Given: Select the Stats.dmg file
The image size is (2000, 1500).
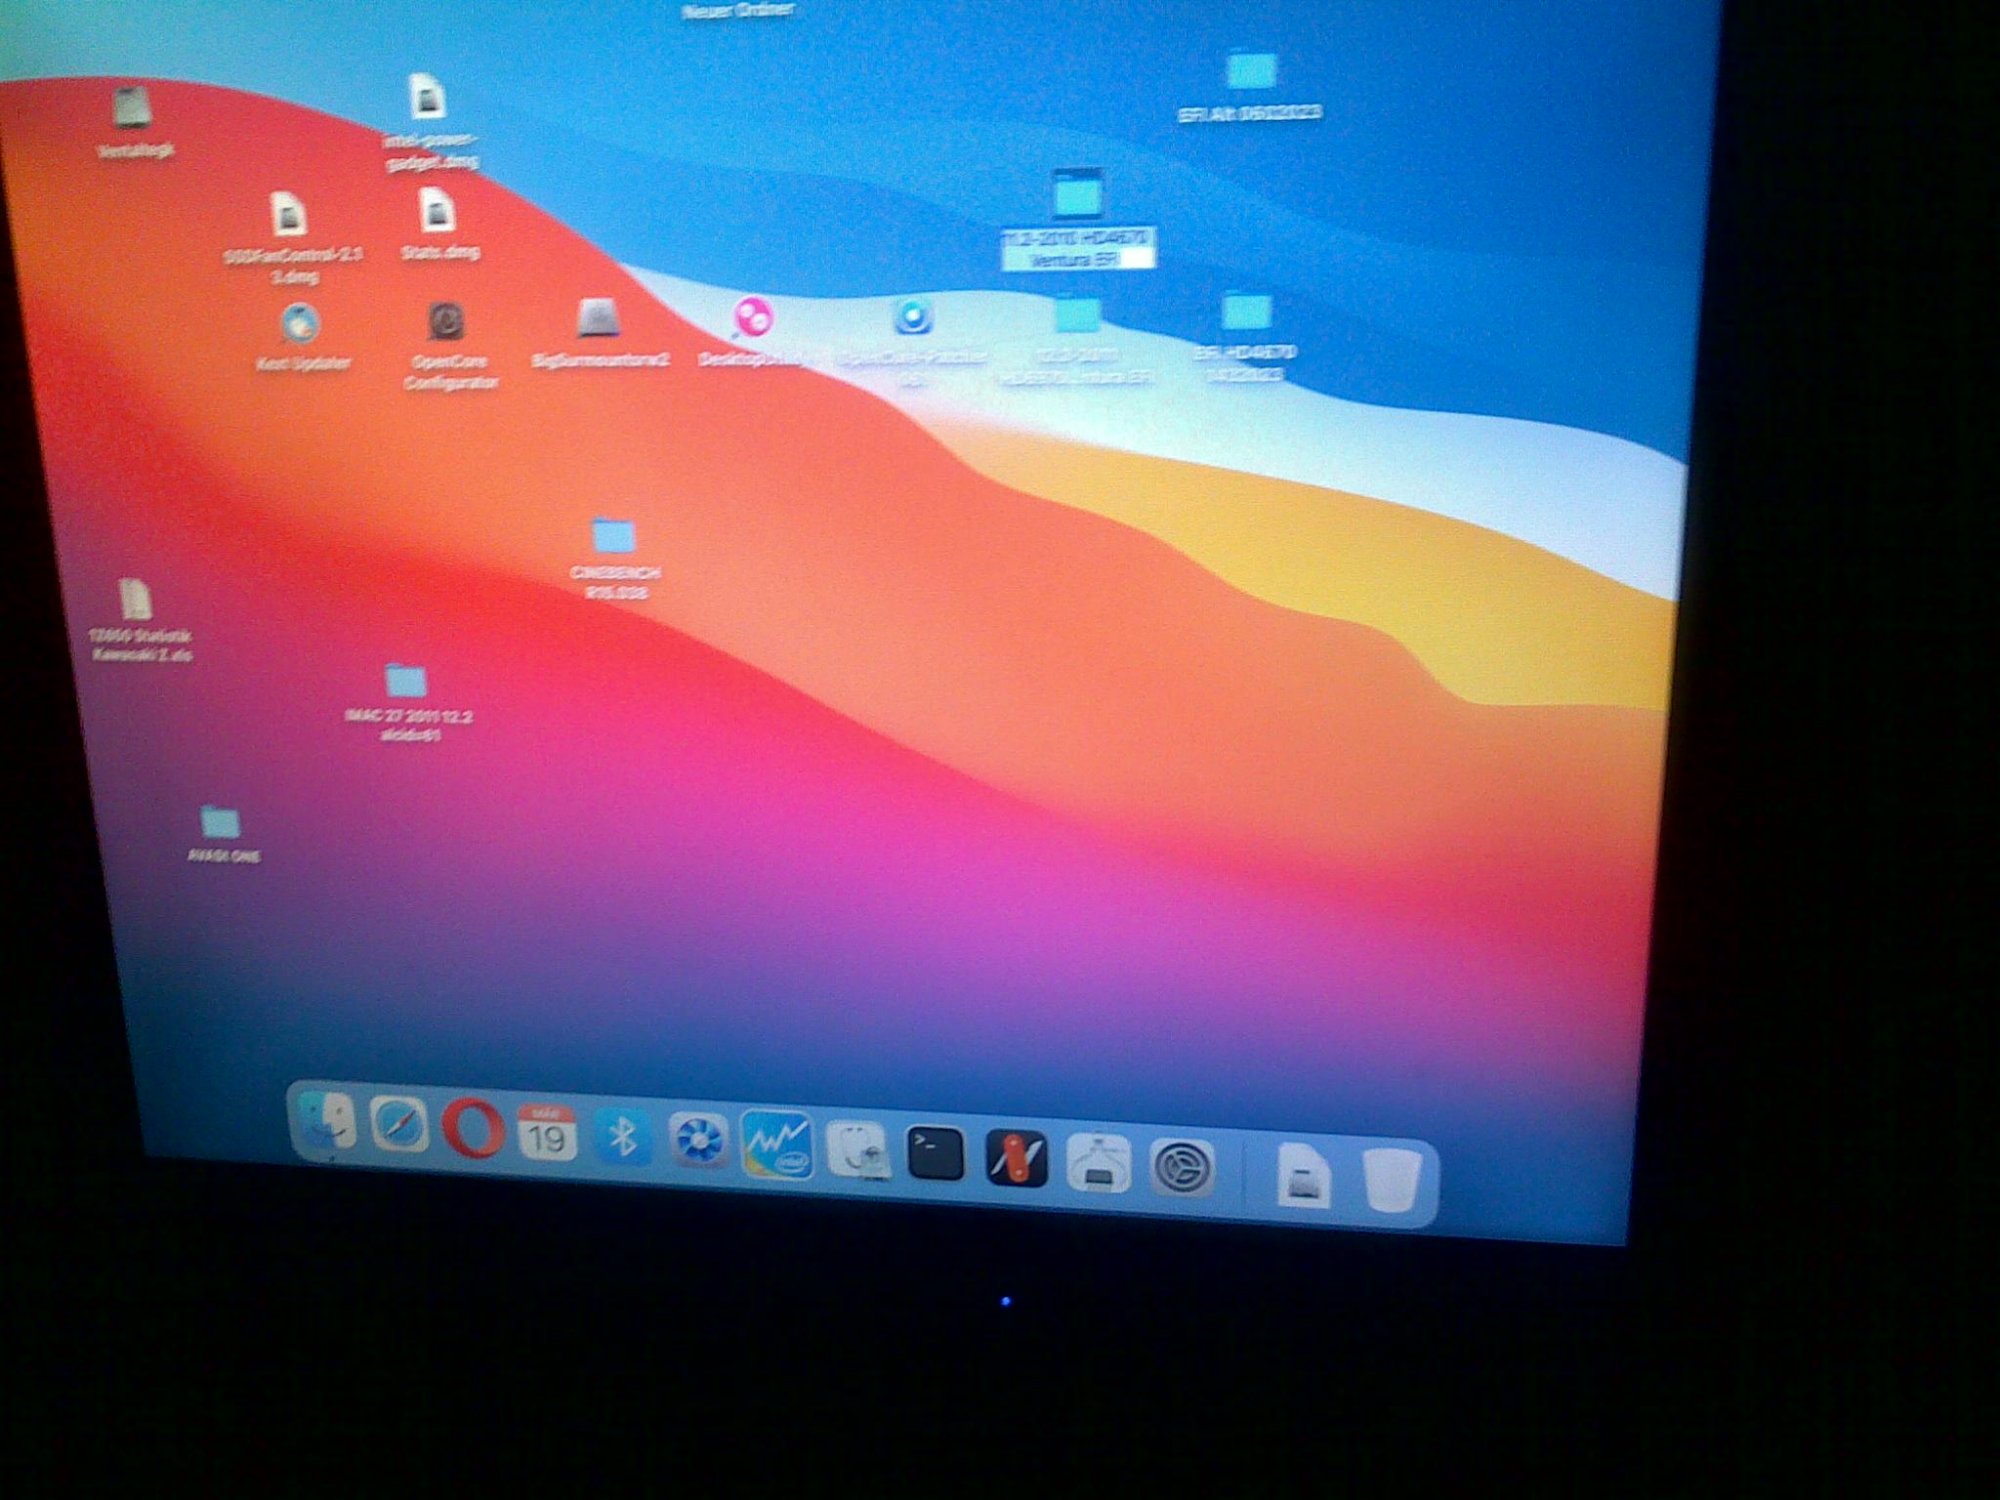Looking at the screenshot, I should [437, 212].
